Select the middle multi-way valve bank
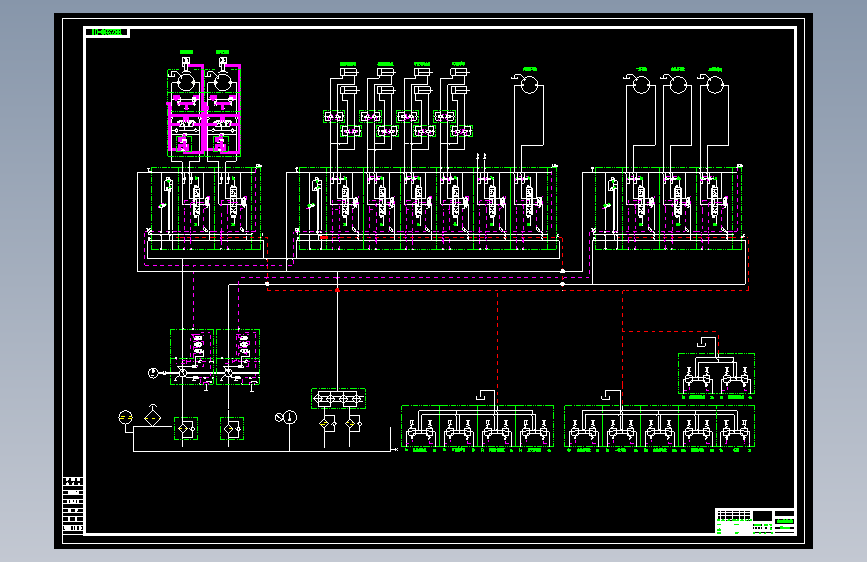 tap(427, 209)
